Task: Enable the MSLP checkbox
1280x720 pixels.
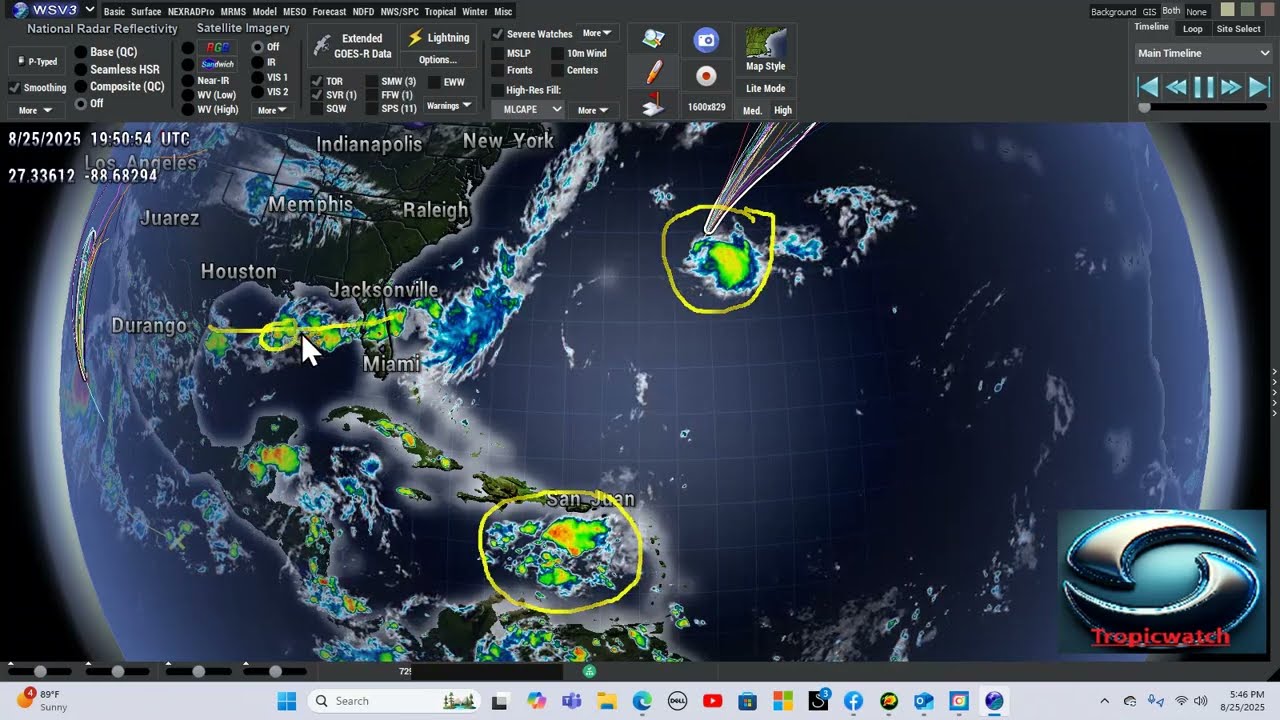Action: point(497,53)
